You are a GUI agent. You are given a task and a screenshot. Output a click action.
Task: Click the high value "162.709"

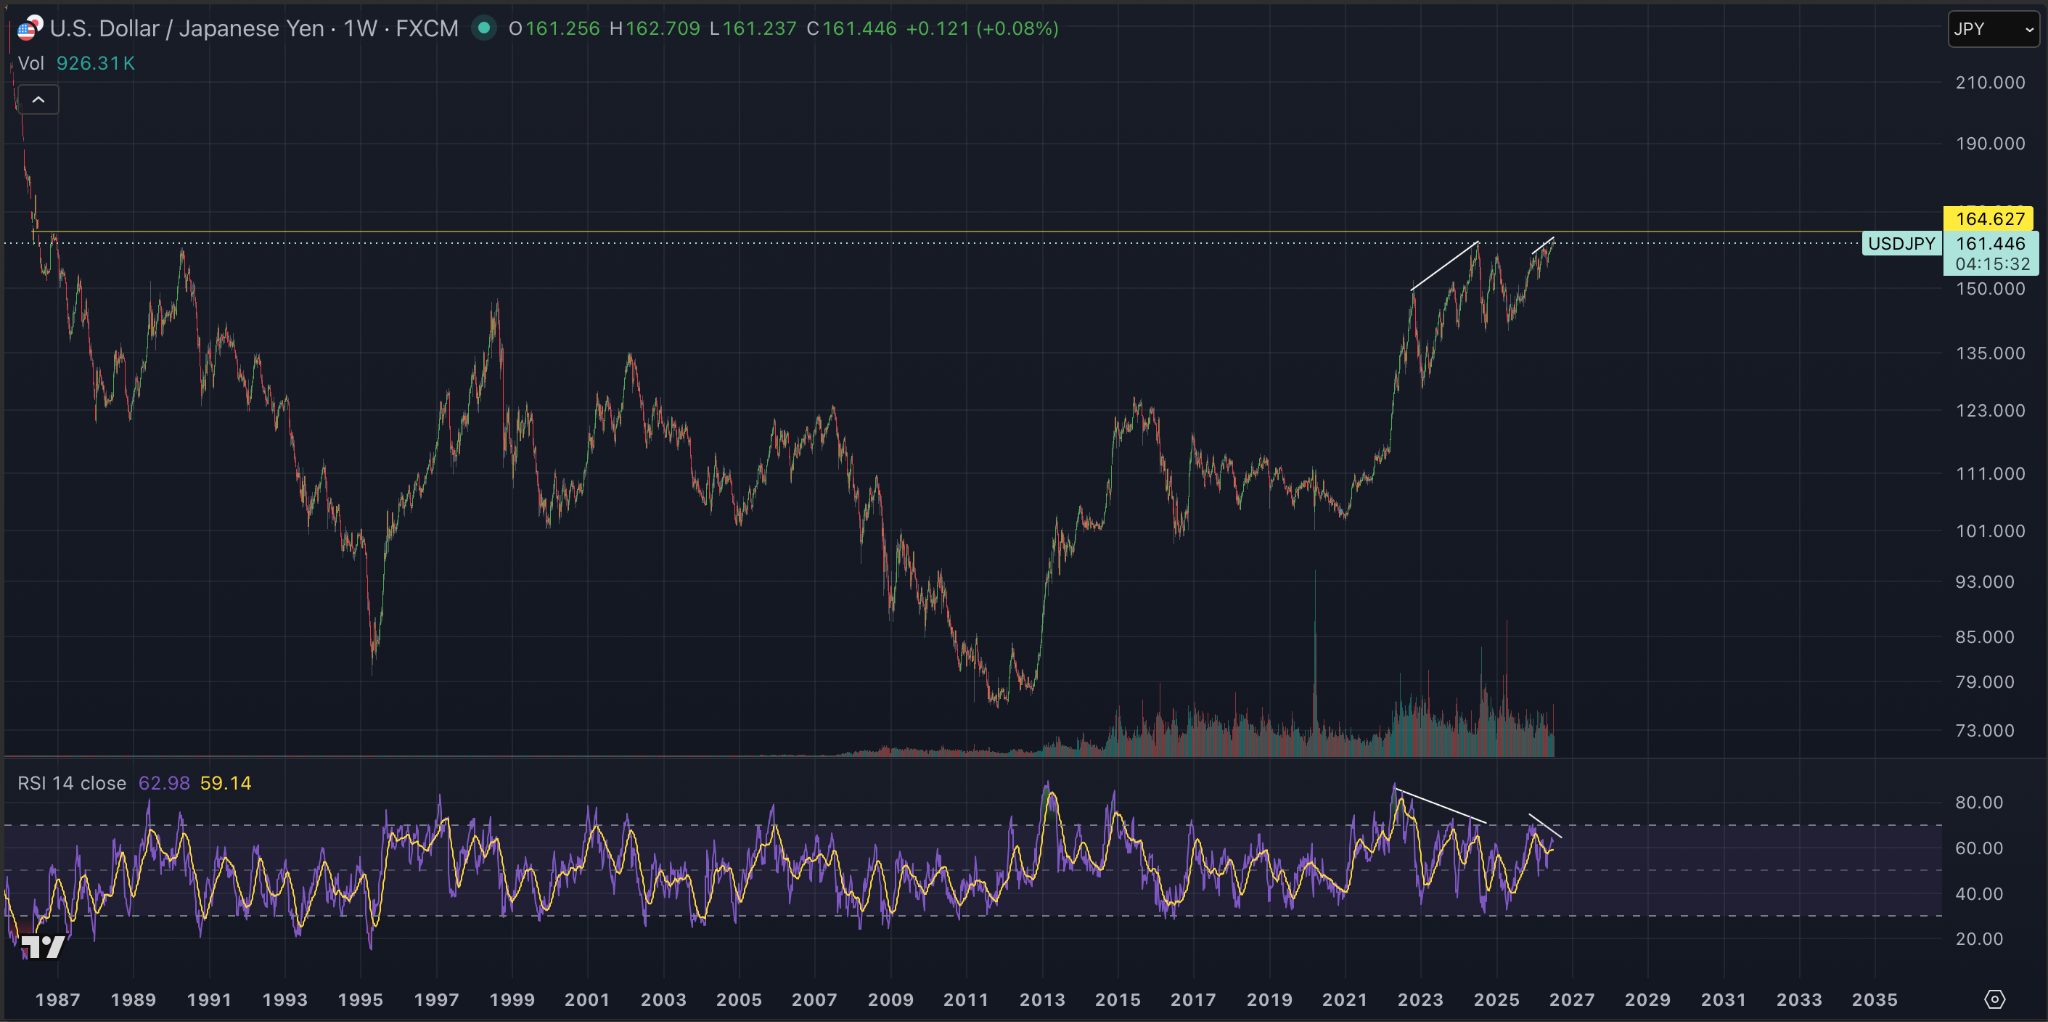click(663, 28)
